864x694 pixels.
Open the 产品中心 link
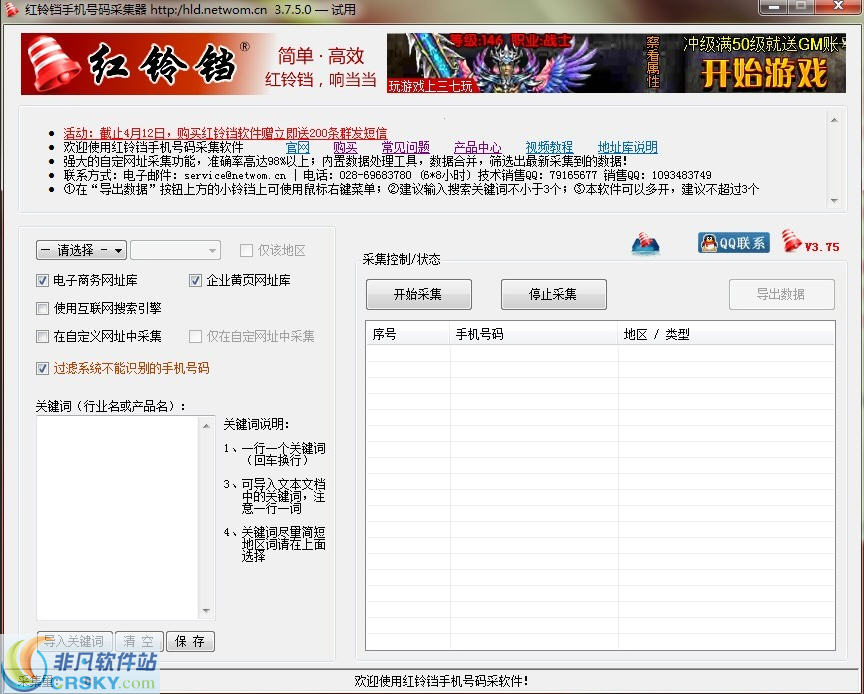point(477,147)
